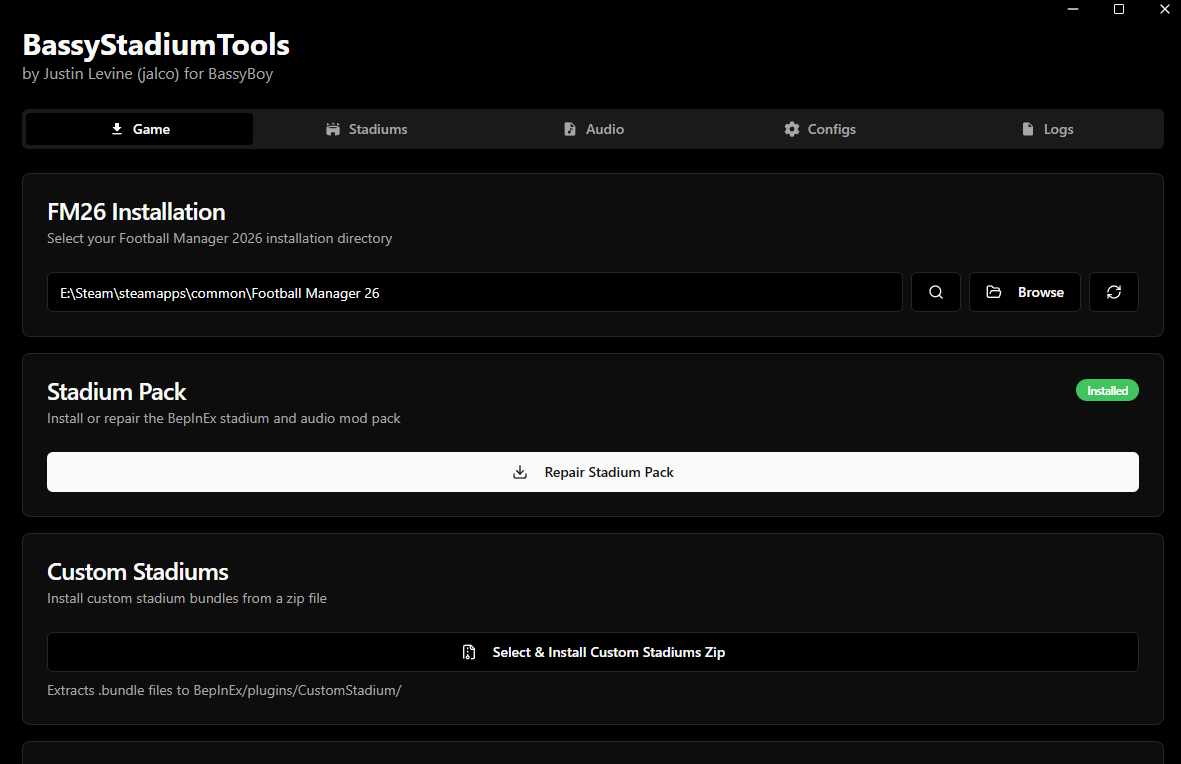The width and height of the screenshot is (1181, 764).
Task: Click the refresh arrows icon button
Action: [x=1113, y=292]
